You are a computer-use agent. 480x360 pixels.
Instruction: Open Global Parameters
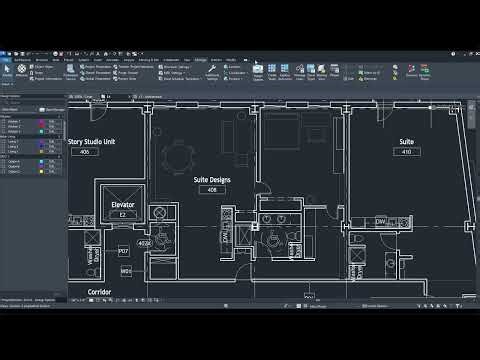[95, 79]
